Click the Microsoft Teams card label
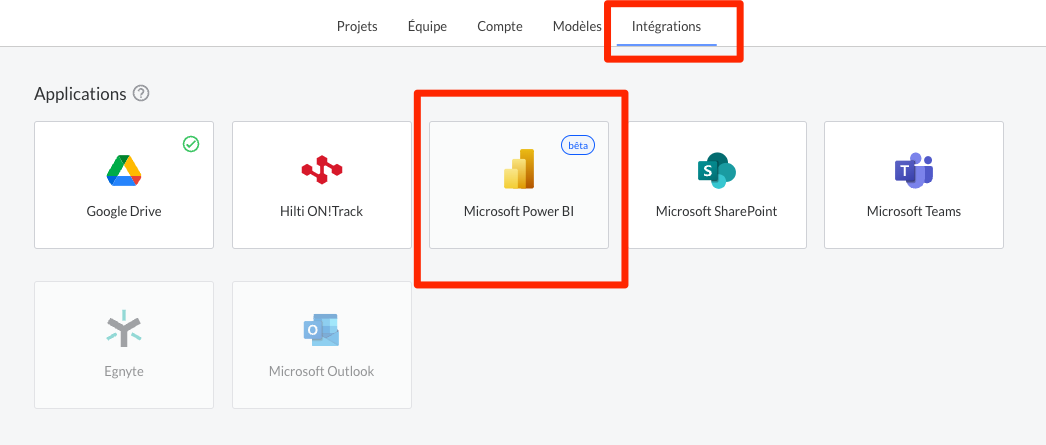Screen dimensions: 1046x445 click(914, 211)
